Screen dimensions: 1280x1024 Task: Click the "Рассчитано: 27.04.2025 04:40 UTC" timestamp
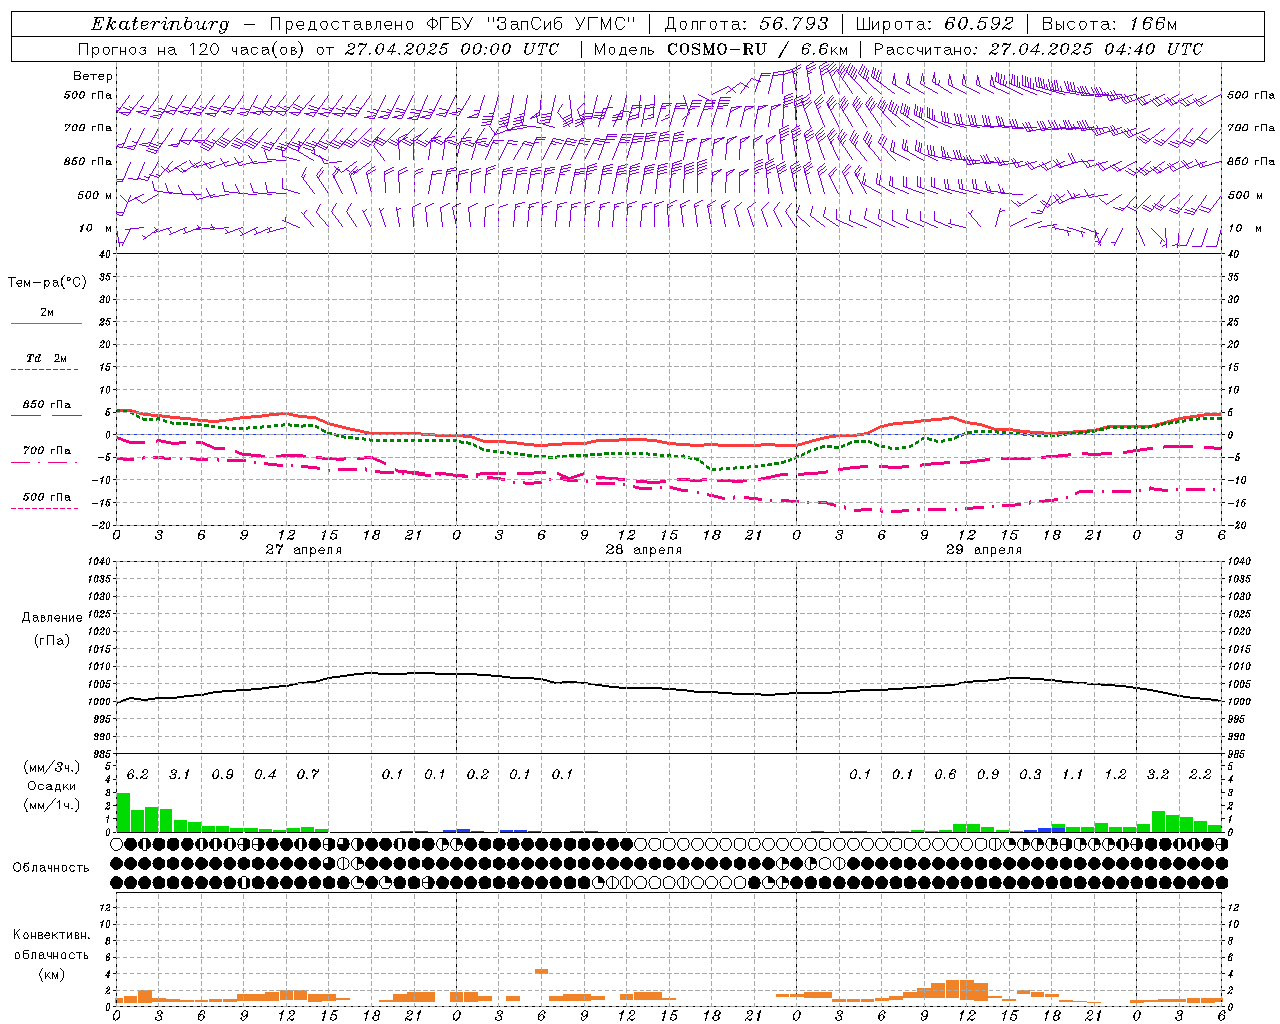pyautogui.click(x=1038, y=49)
